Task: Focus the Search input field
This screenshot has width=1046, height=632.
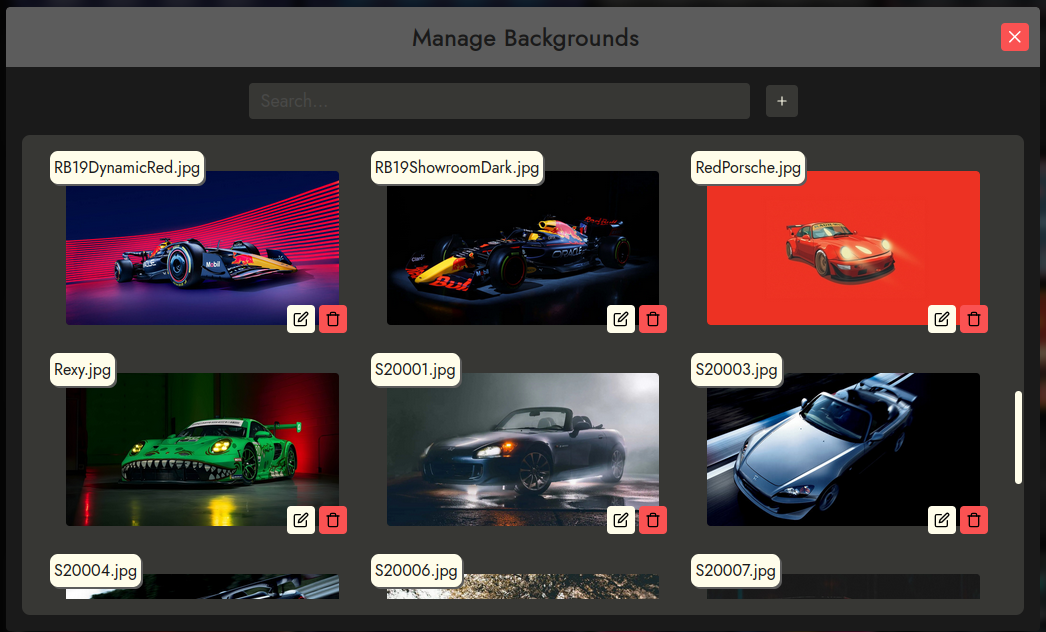Action: [498, 101]
